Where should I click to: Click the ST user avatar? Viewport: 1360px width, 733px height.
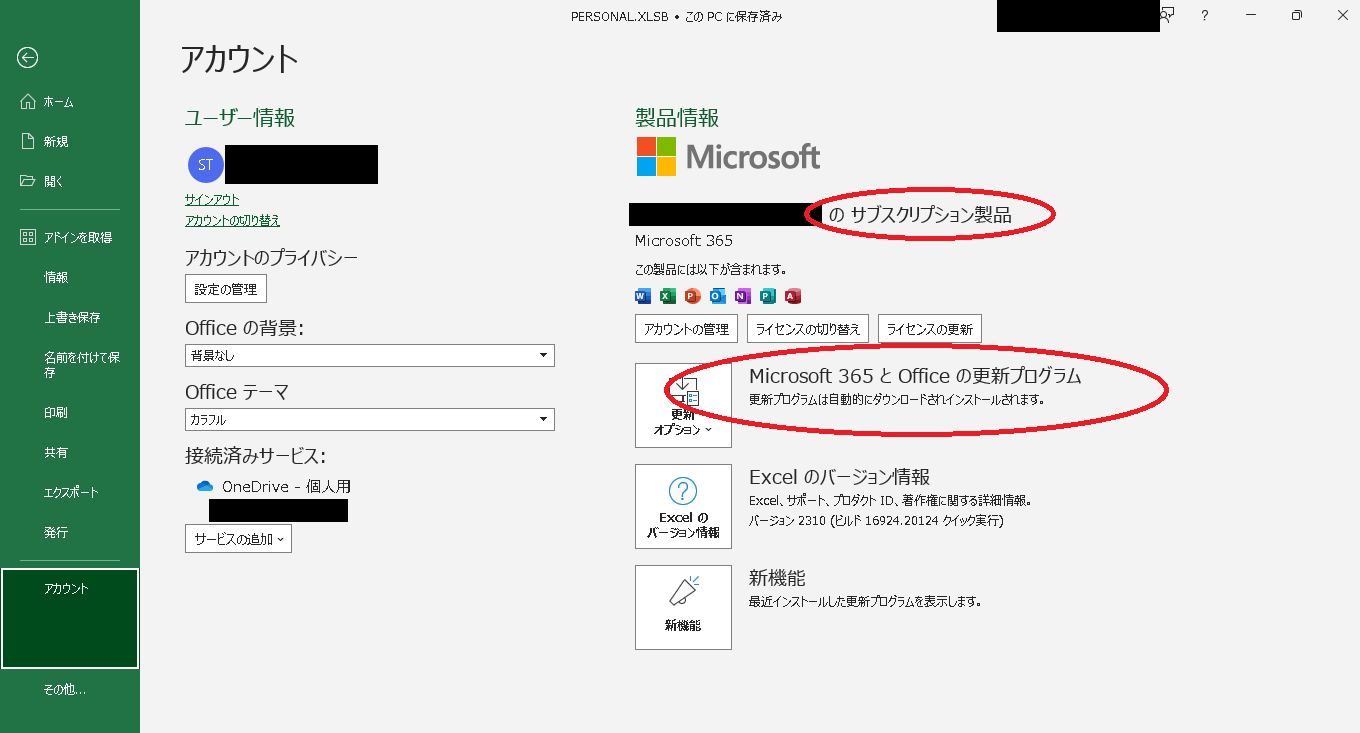pyautogui.click(x=206, y=165)
